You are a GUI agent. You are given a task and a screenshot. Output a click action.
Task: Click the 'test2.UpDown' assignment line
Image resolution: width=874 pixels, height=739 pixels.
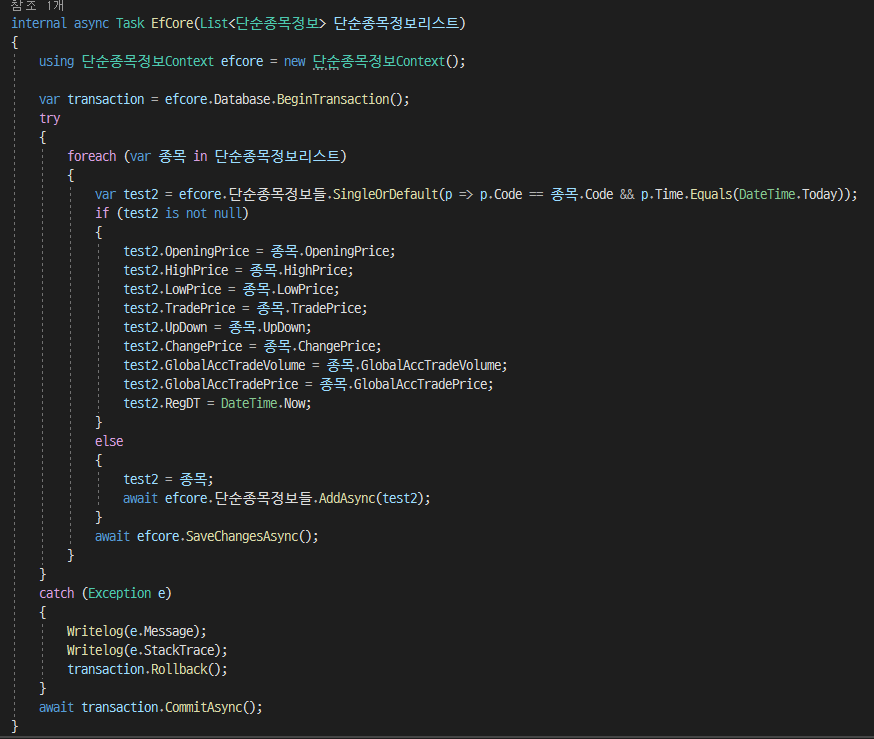[217, 327]
